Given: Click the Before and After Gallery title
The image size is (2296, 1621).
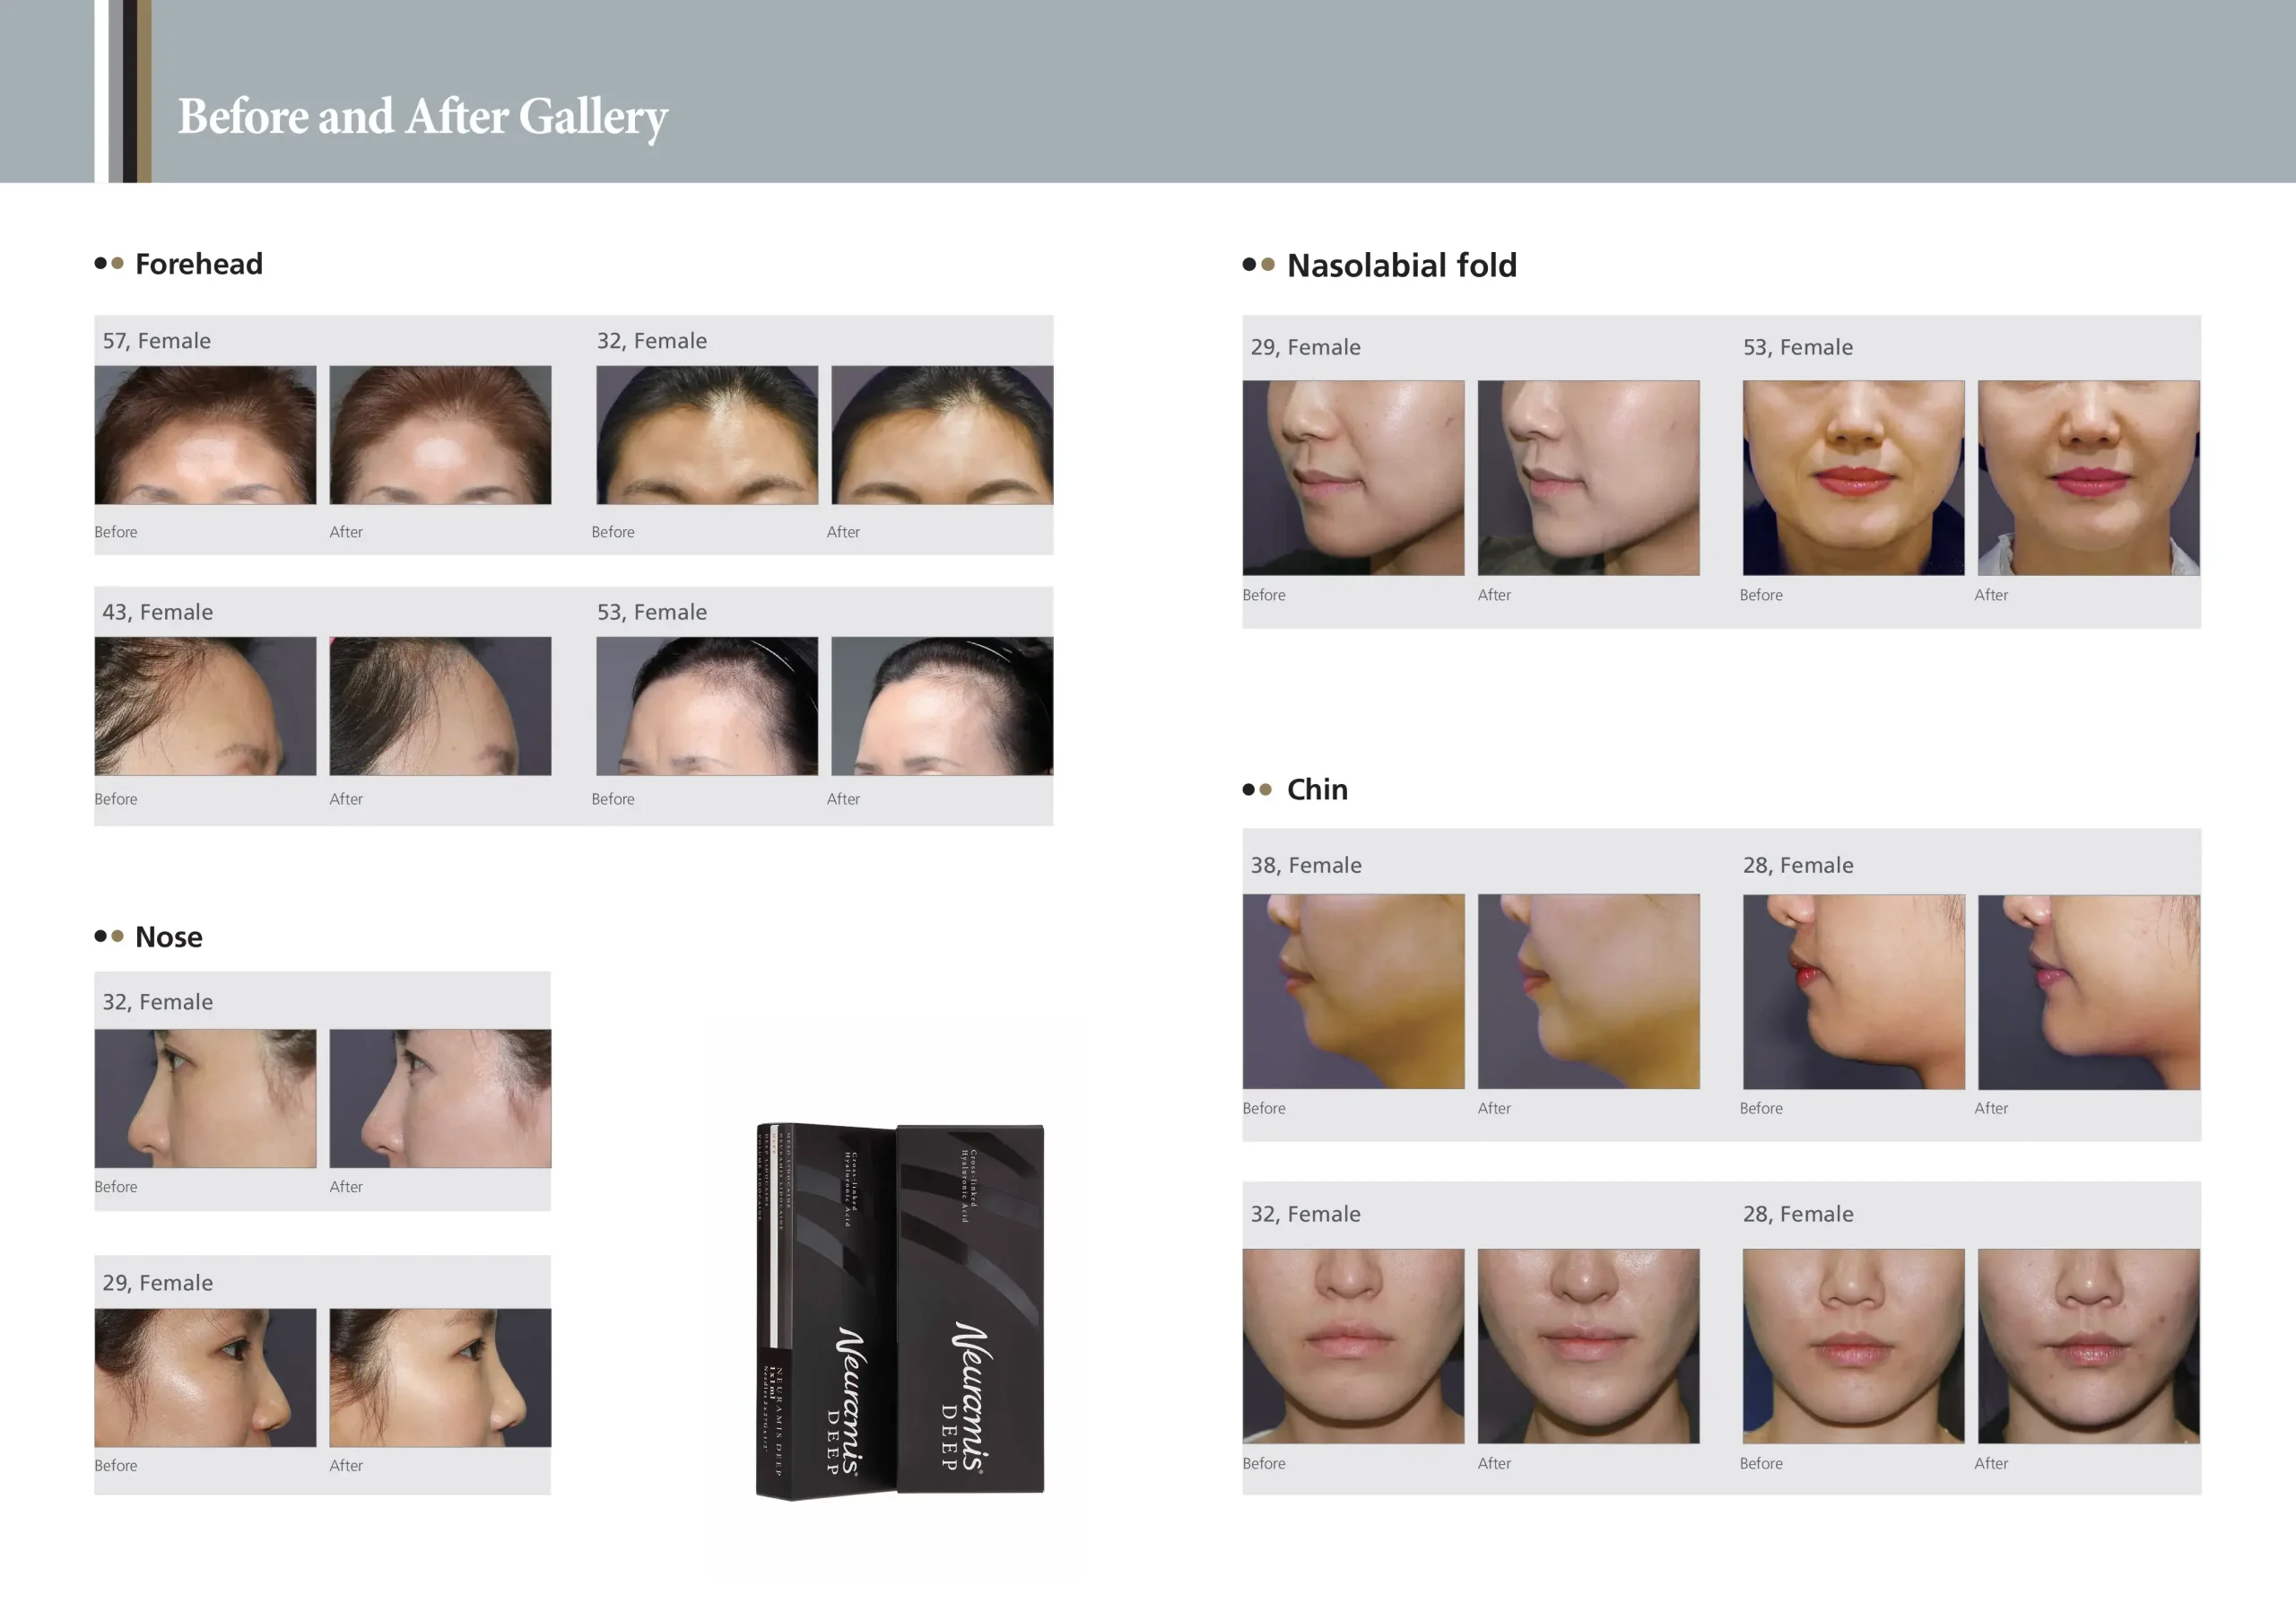Looking at the screenshot, I should click(422, 116).
